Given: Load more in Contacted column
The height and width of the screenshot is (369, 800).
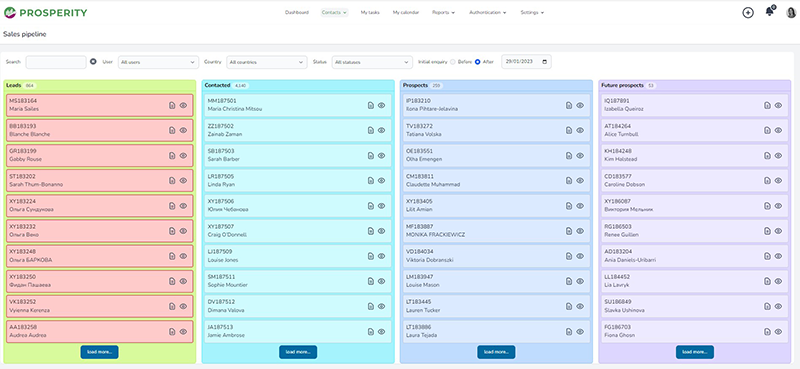Looking at the screenshot, I should pos(298,352).
